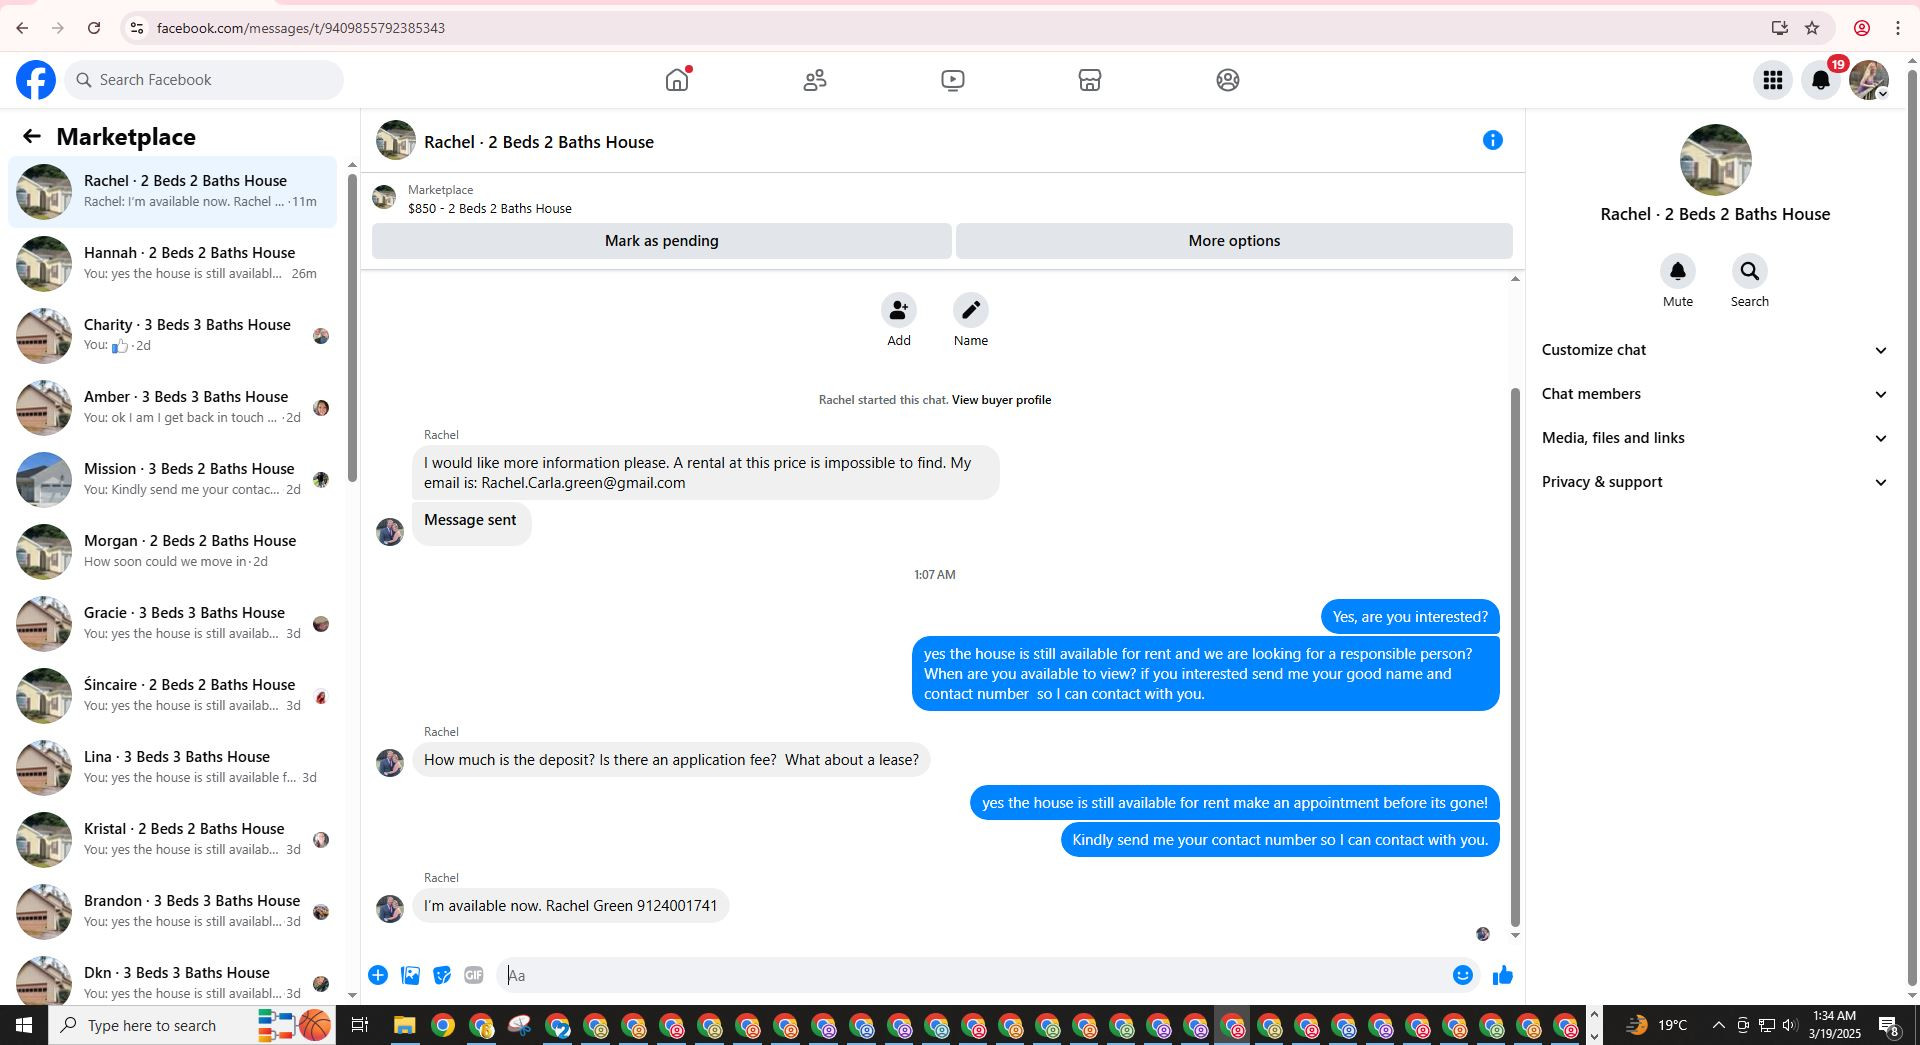
Task: Expand the Privacy & support section
Action: [x=1715, y=482]
